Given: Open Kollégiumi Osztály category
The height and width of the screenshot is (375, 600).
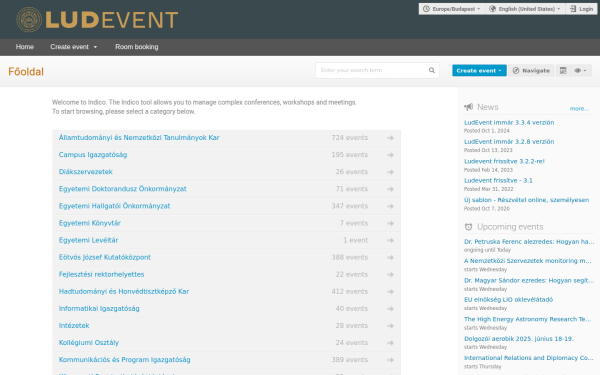Looking at the screenshot, I should [x=89, y=342].
